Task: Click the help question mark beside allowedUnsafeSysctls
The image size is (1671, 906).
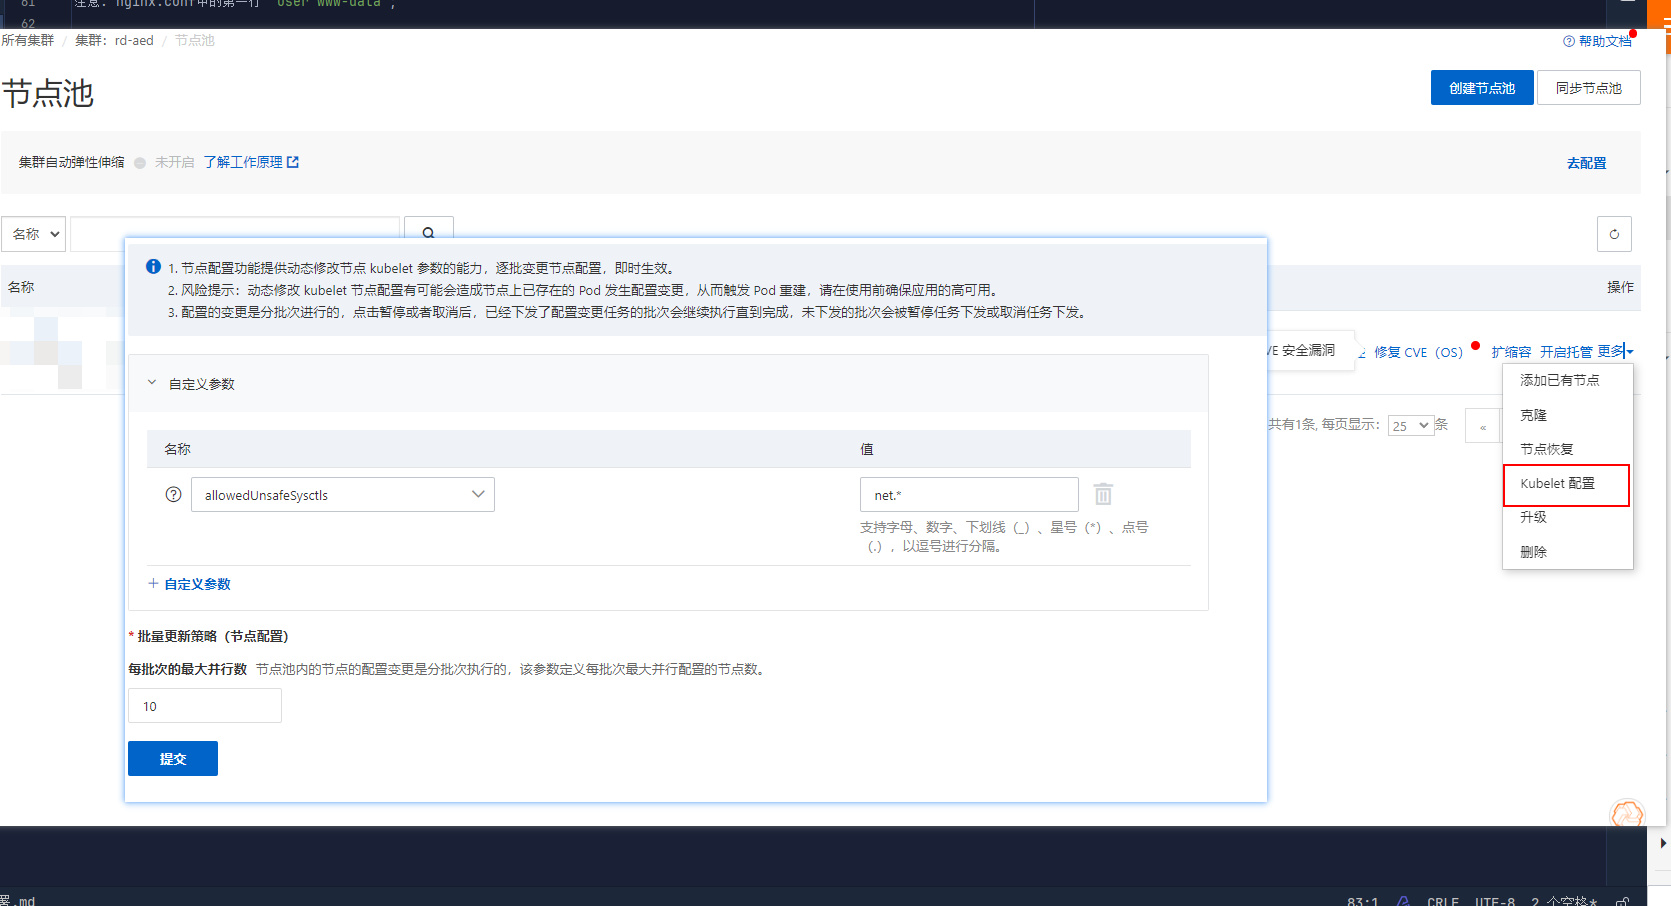Action: (x=173, y=495)
